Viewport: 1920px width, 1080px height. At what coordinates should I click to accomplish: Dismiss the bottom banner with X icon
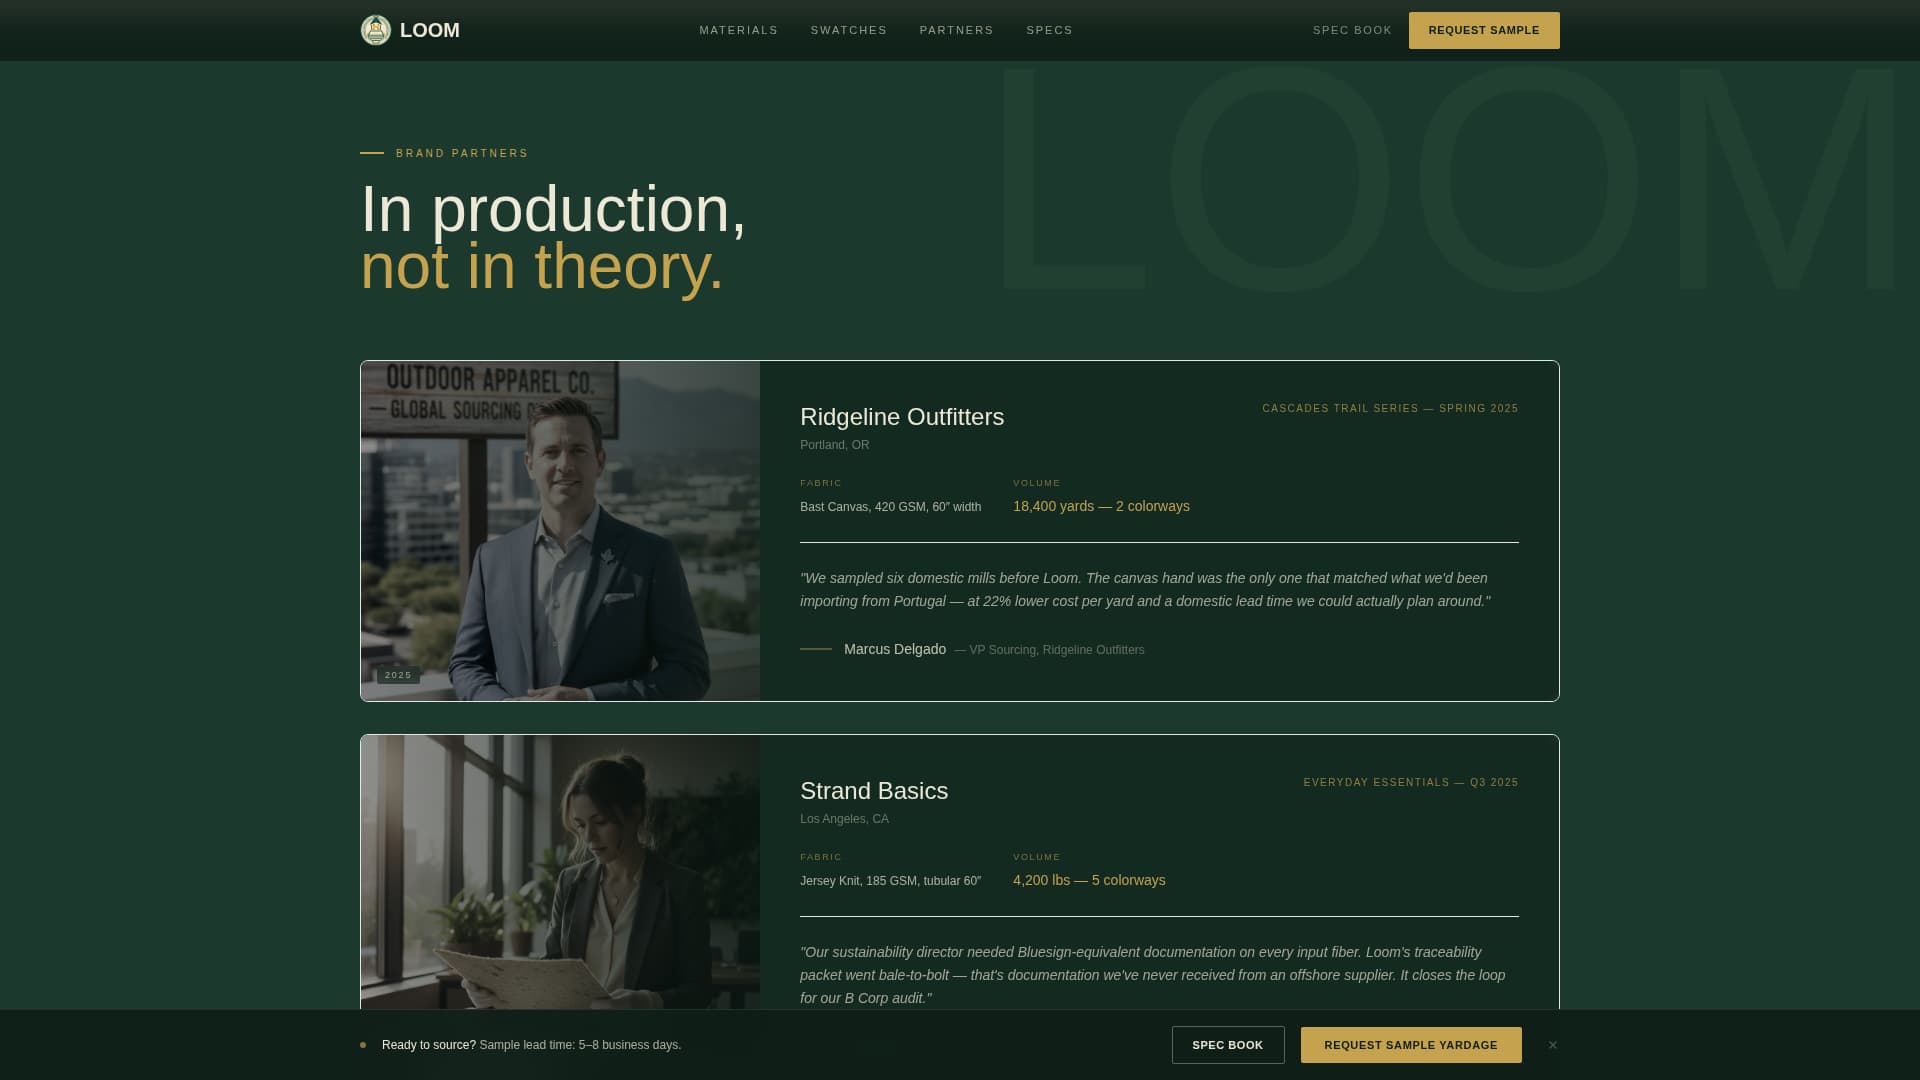pyautogui.click(x=1553, y=1045)
